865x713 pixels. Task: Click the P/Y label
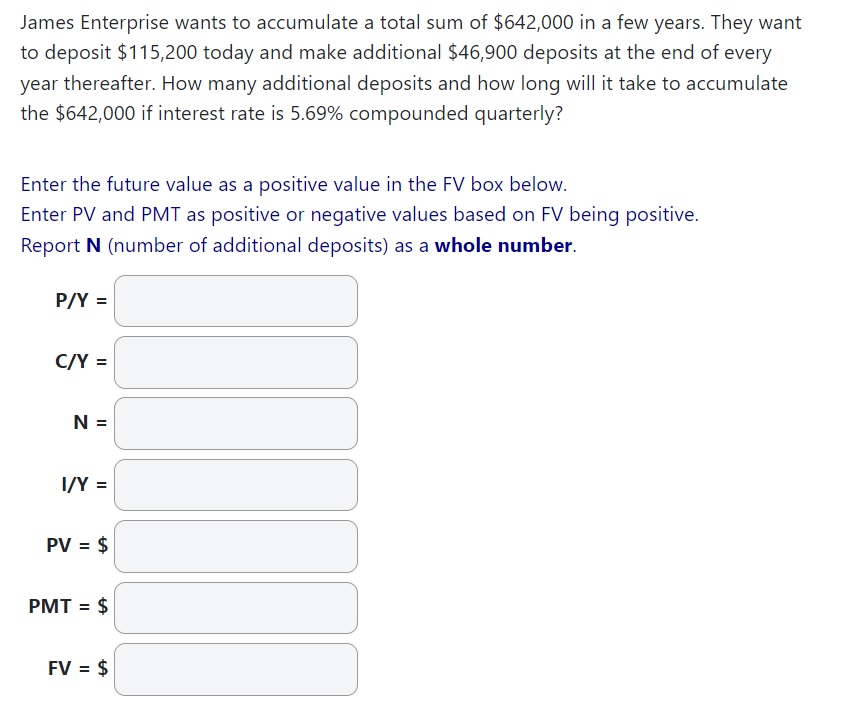(x=80, y=298)
